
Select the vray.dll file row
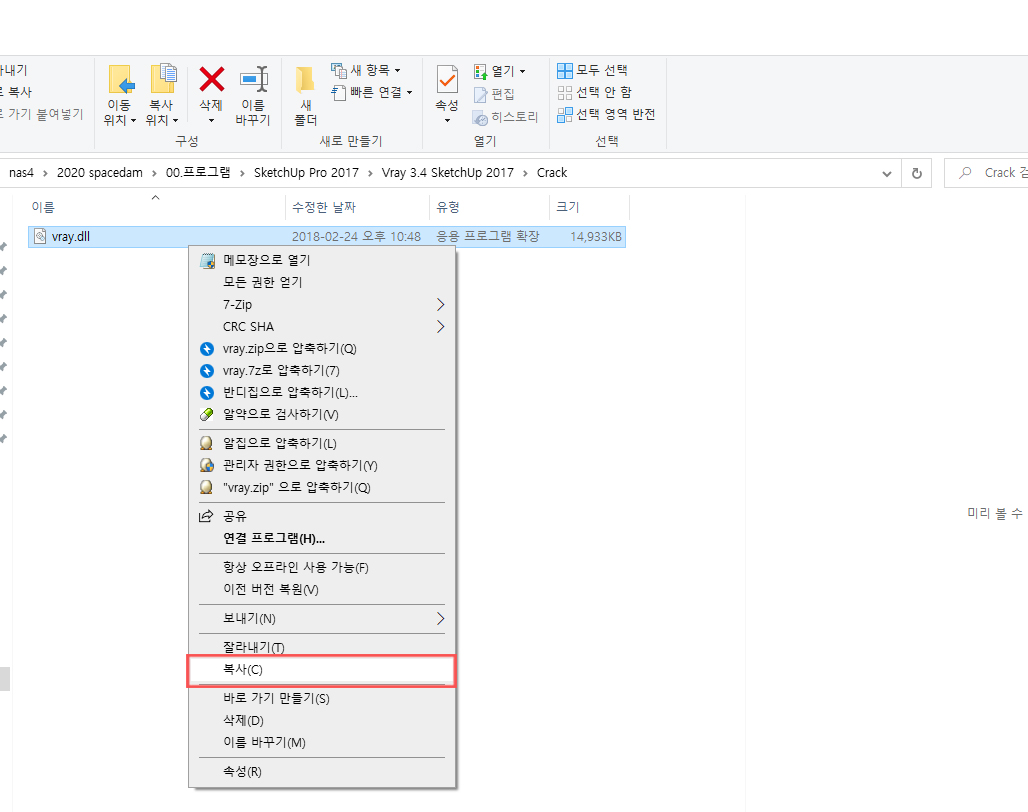326,237
